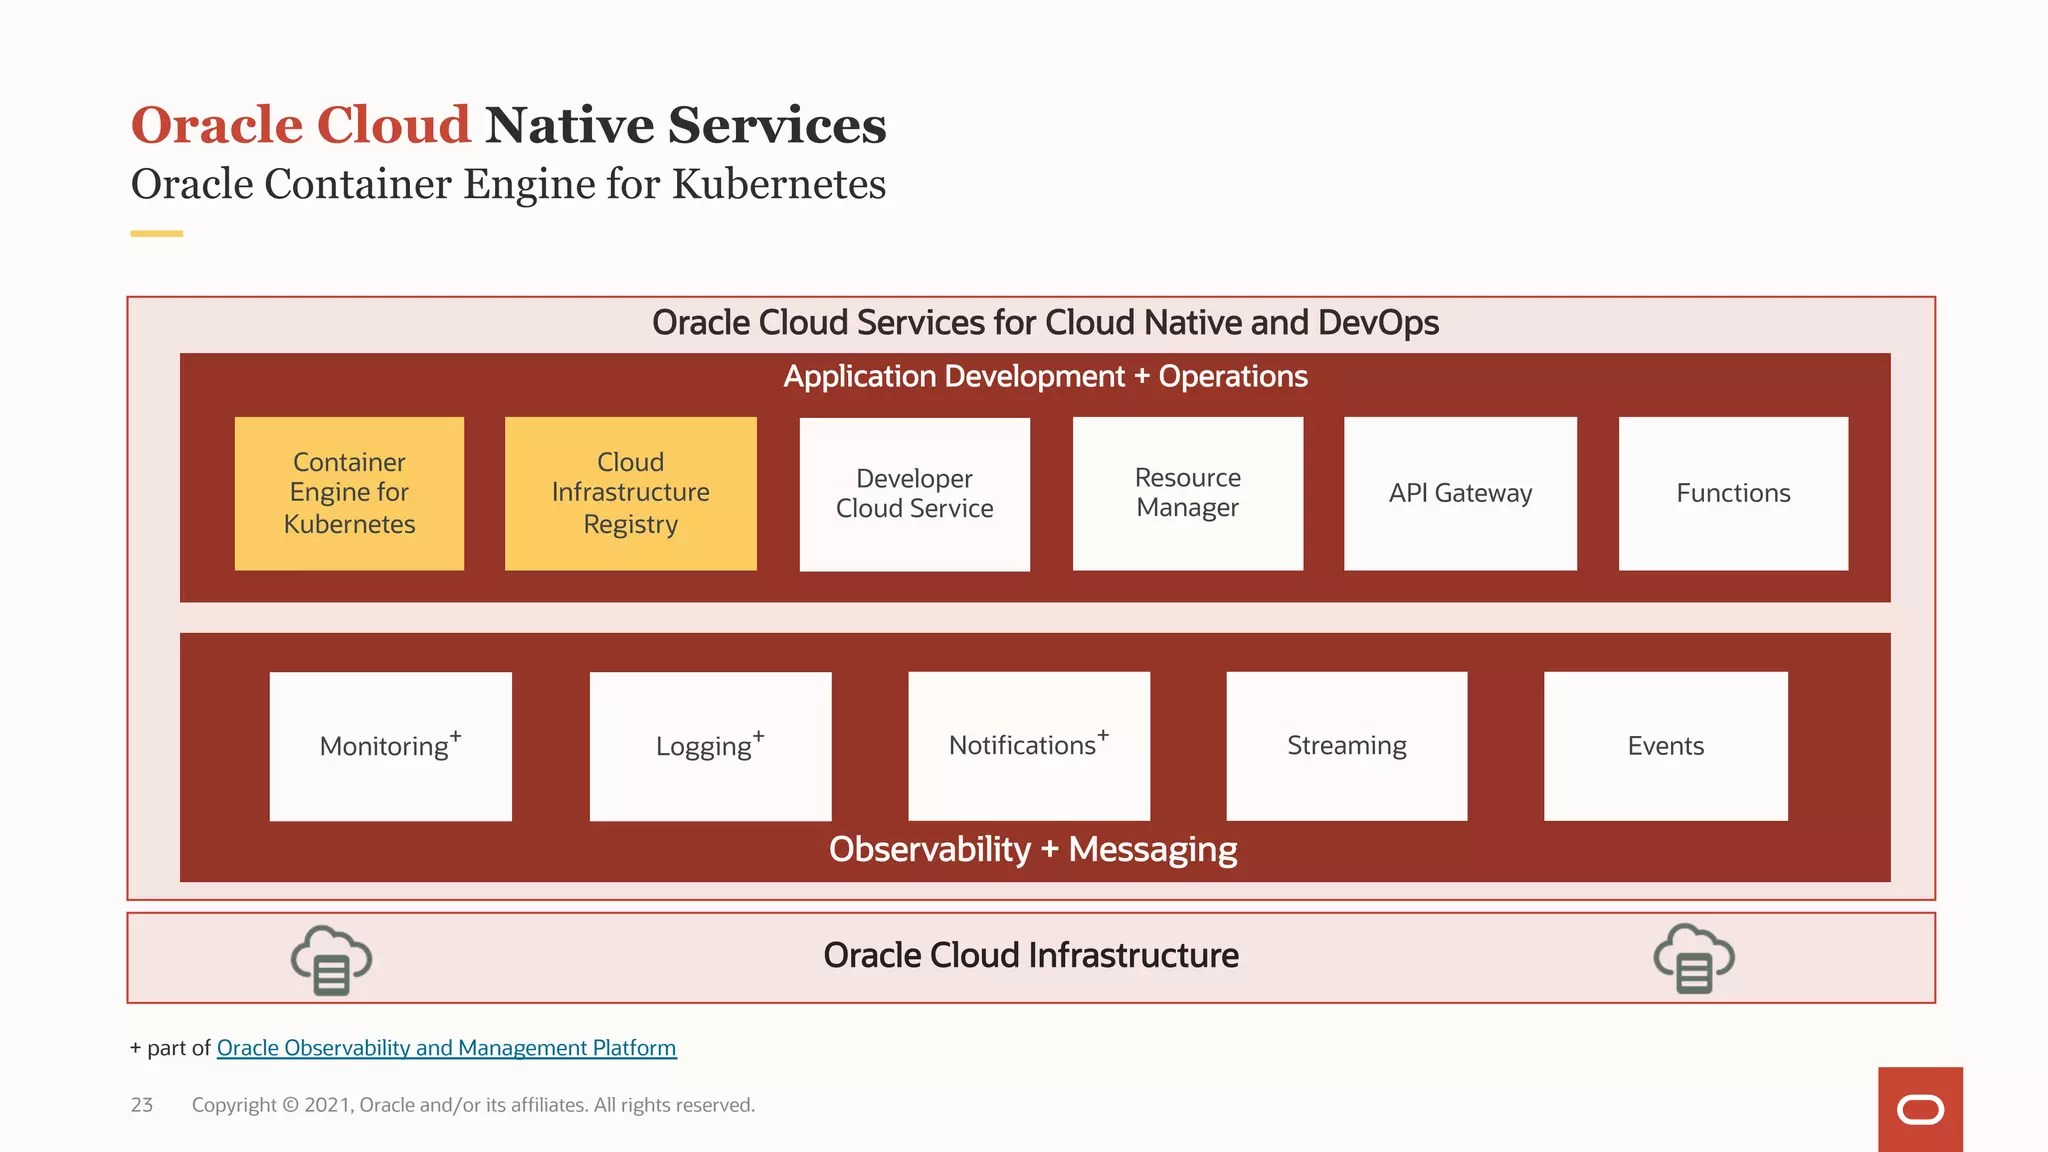Select the Monitoring service box
The width and height of the screenshot is (2048, 1152).
coord(390,746)
